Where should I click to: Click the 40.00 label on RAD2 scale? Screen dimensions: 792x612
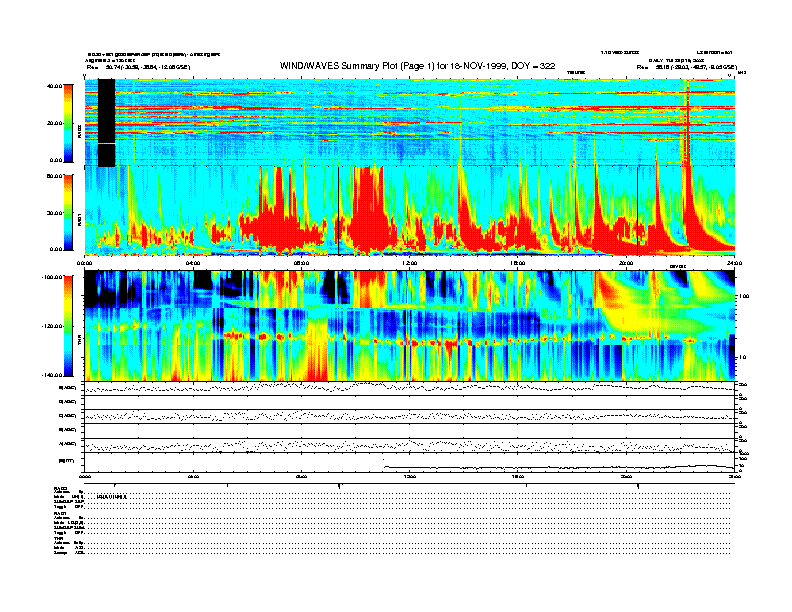click(54, 86)
